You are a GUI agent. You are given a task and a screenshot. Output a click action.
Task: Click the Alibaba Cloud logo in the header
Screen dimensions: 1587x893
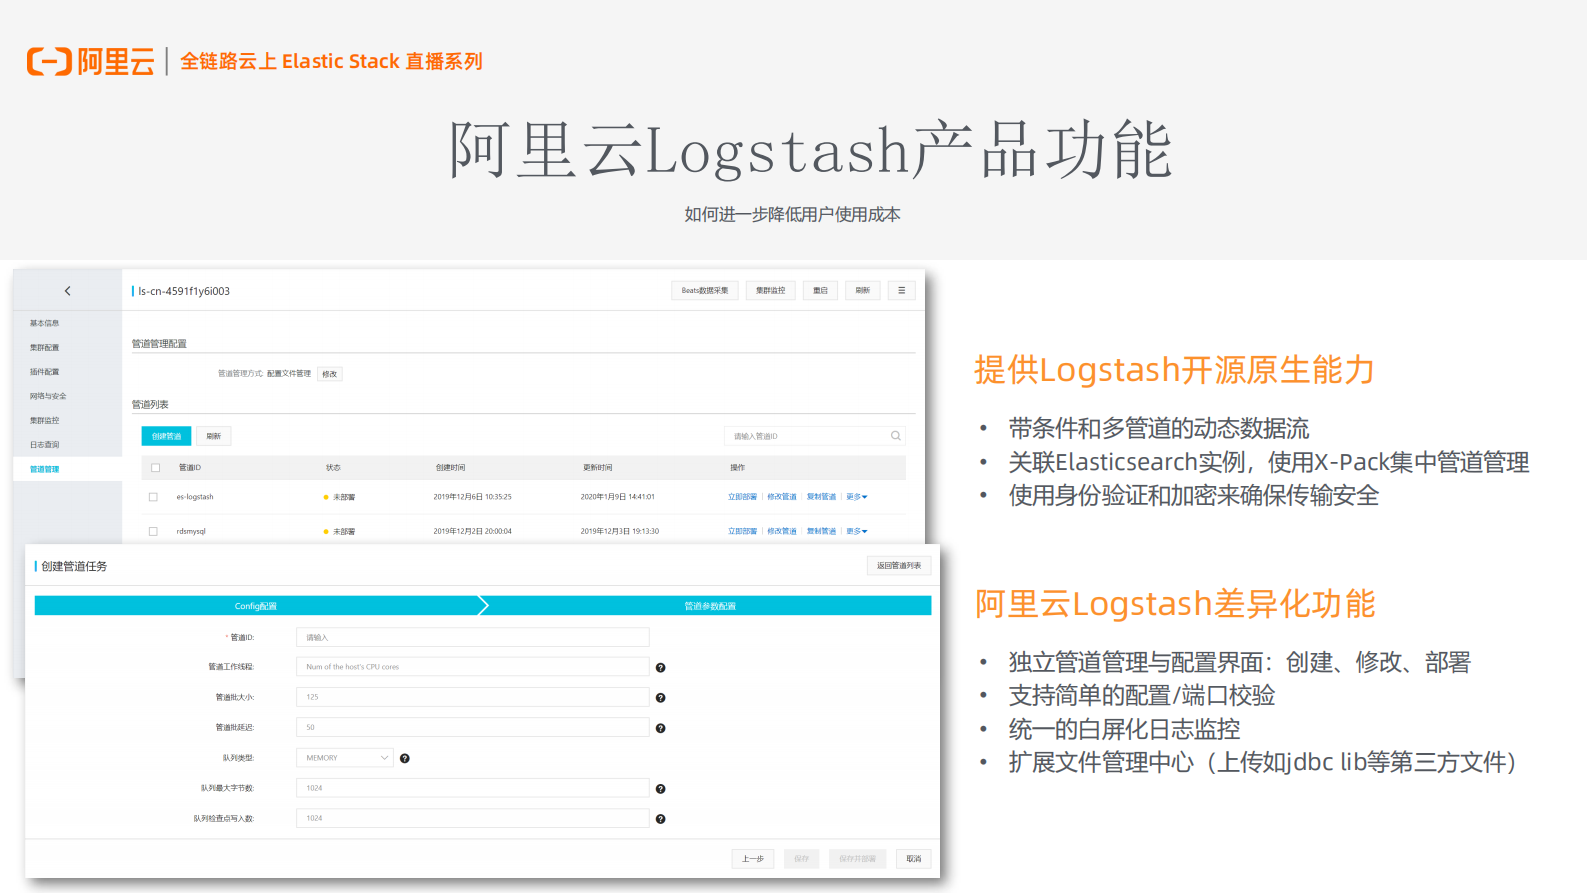point(91,61)
